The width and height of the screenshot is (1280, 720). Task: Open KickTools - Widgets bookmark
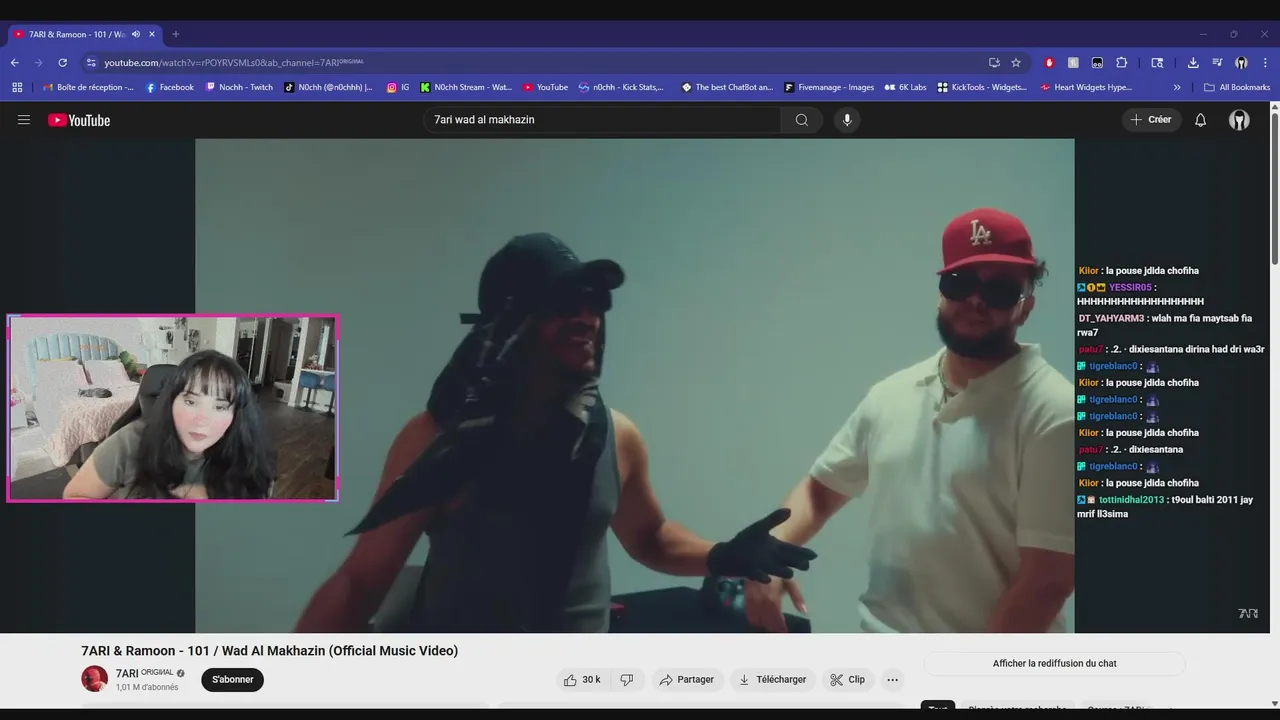982,87
